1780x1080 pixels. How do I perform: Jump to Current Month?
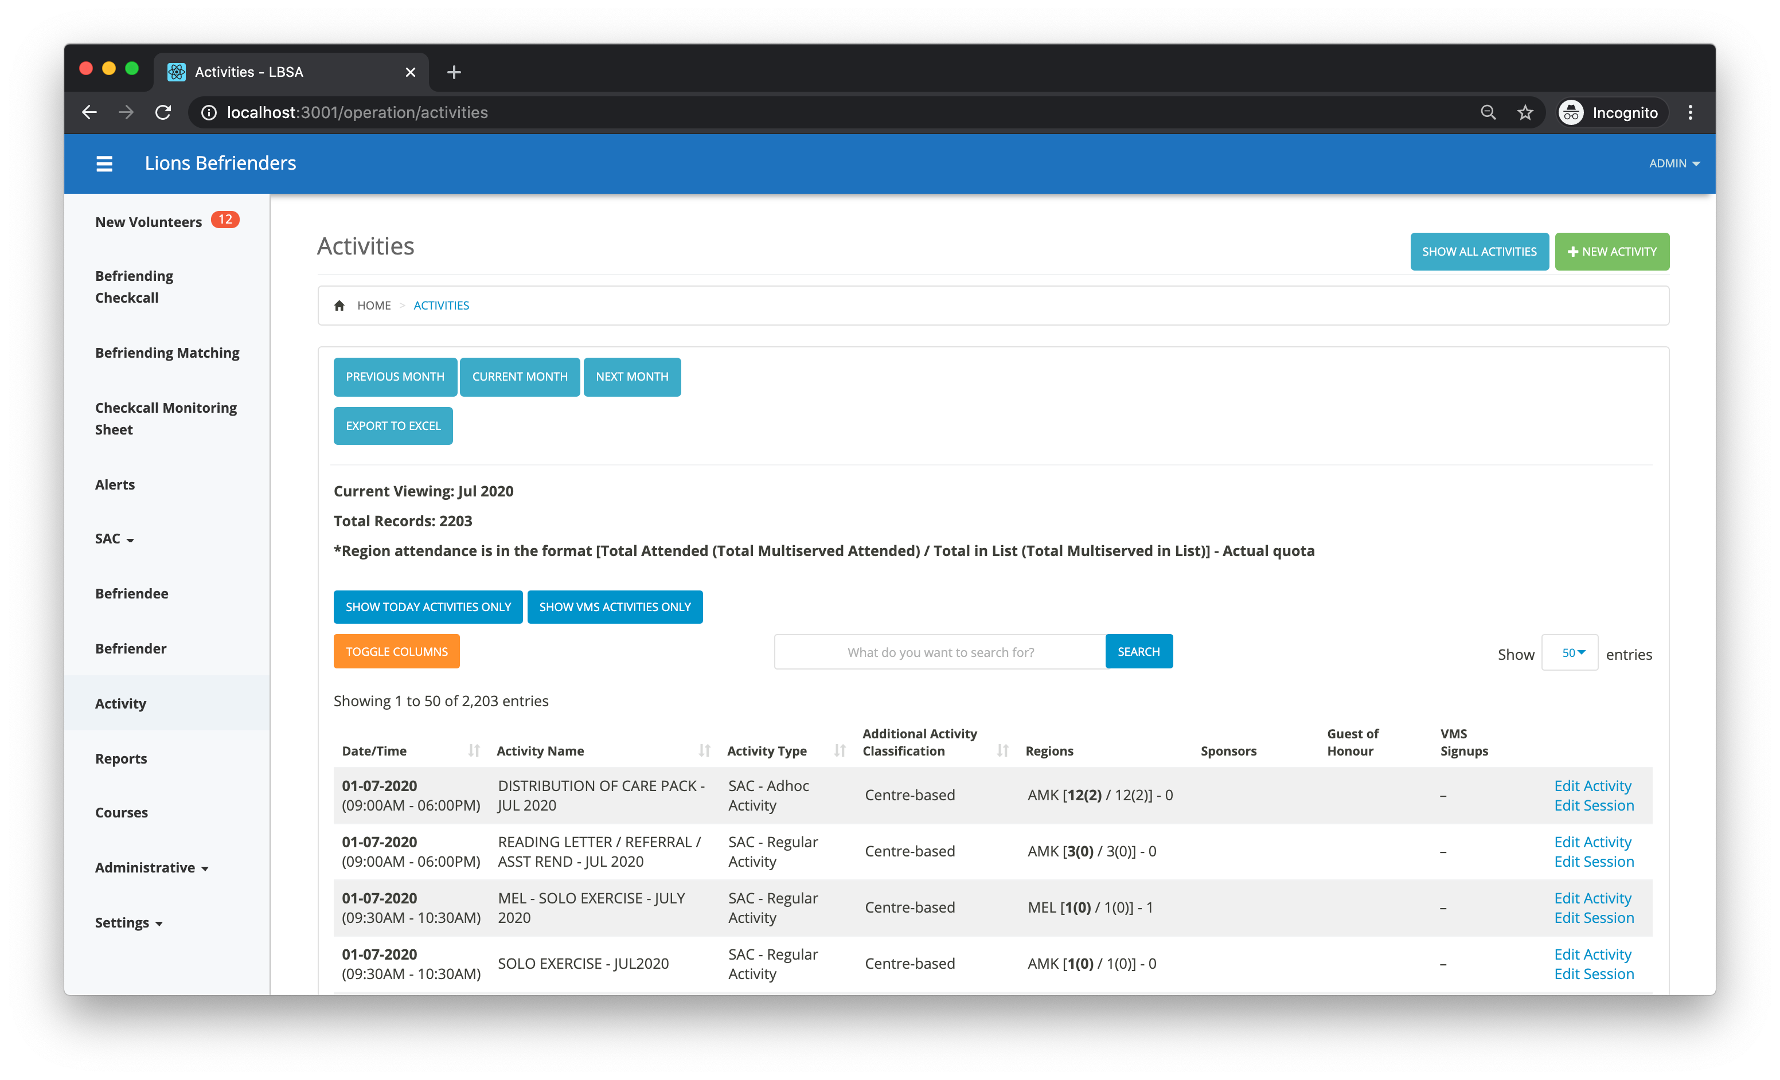coord(520,377)
